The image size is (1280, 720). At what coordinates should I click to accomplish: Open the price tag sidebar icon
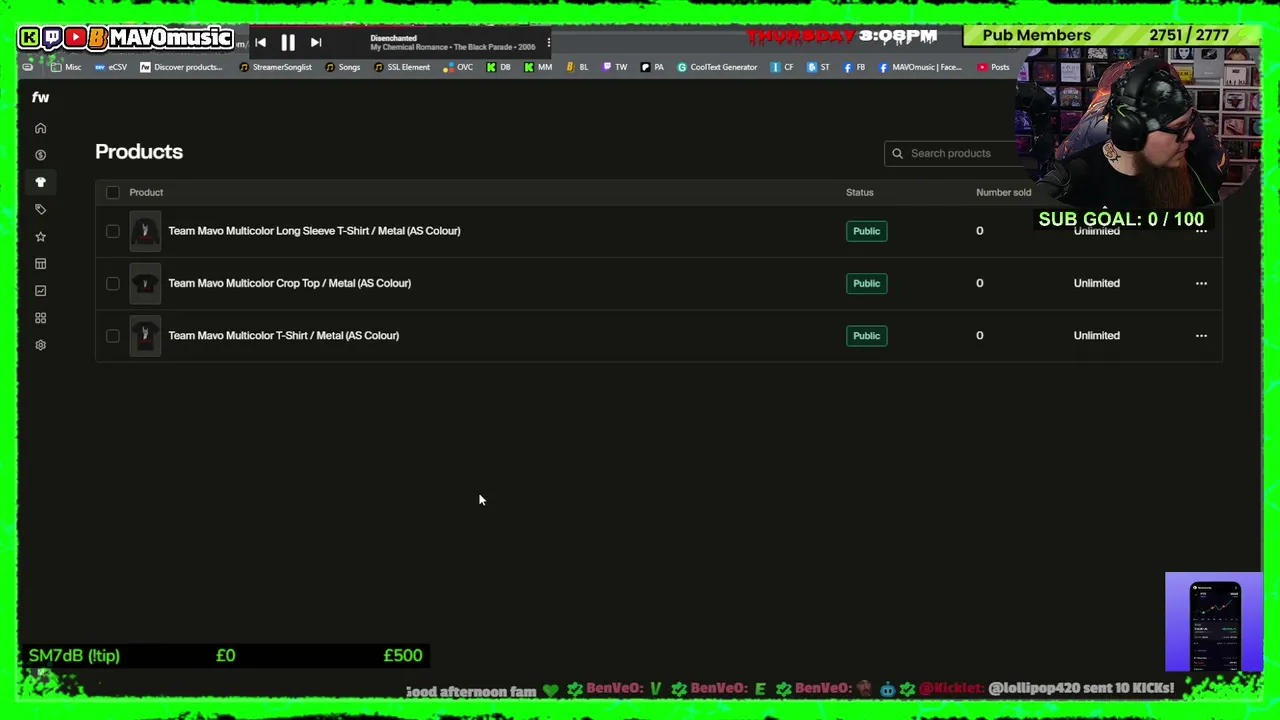pos(40,209)
